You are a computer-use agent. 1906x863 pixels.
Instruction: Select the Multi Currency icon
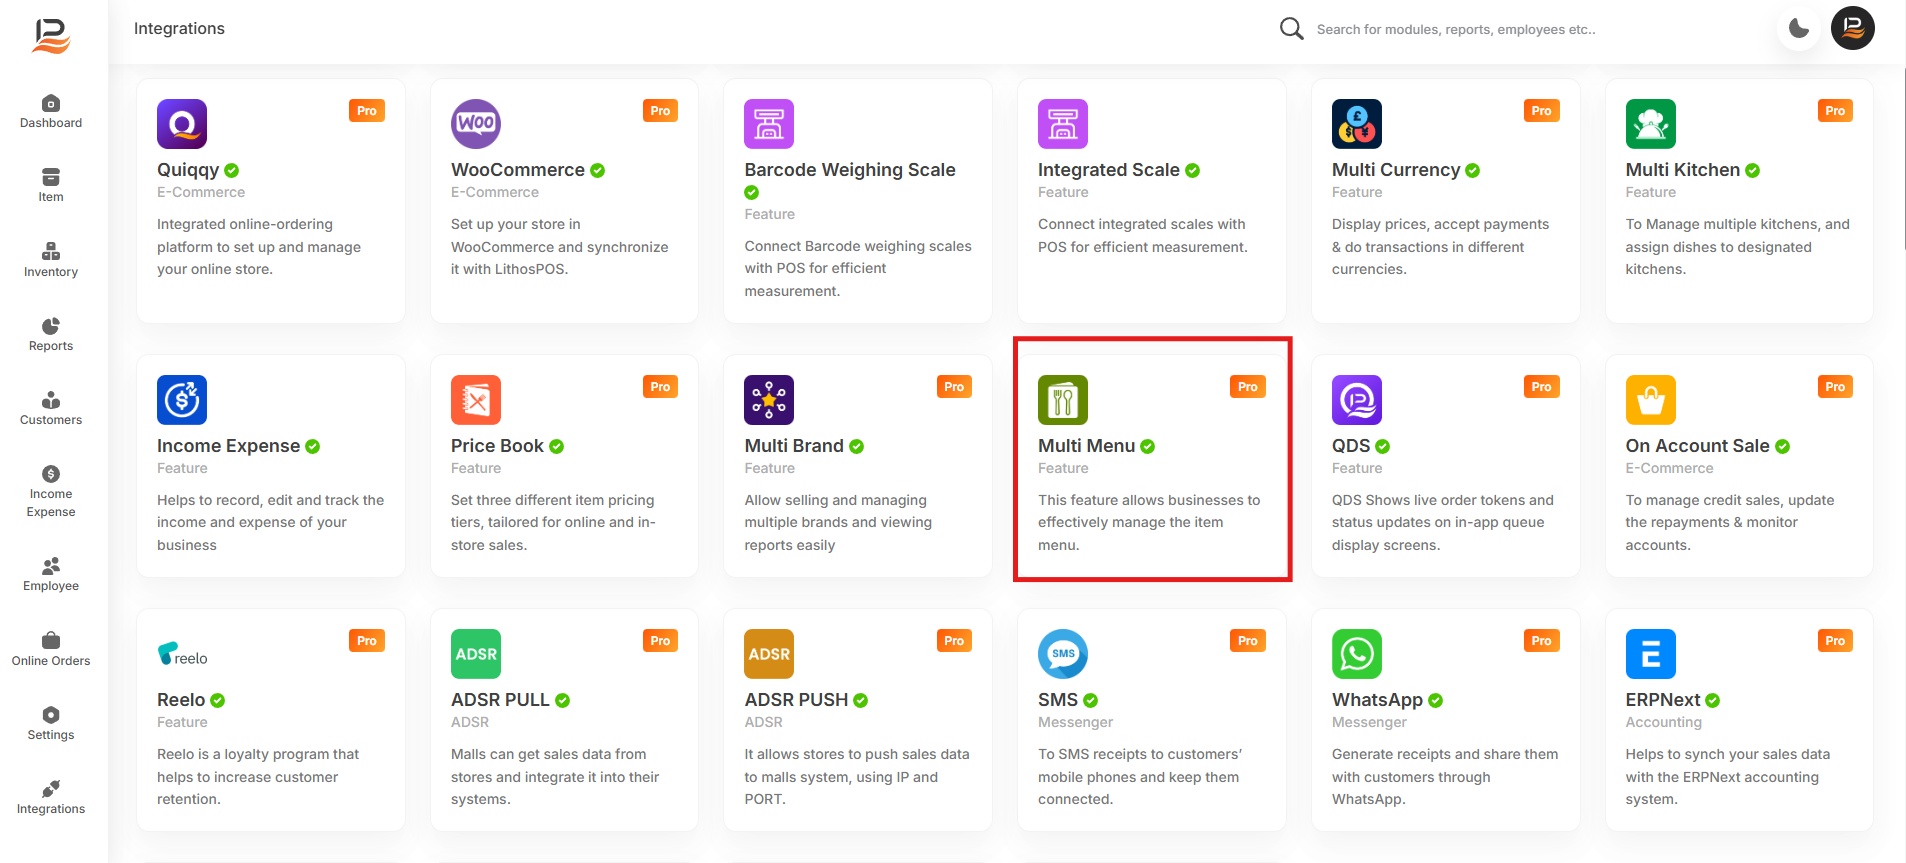[1356, 124]
